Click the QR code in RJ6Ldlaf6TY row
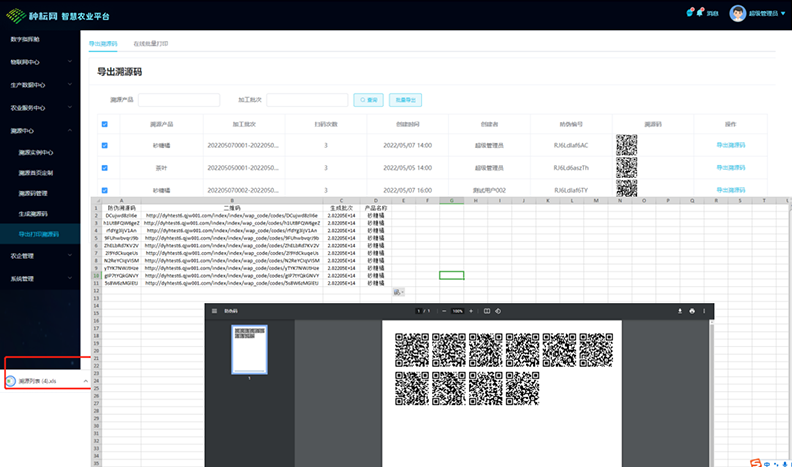Viewport: 792px width, 467px height. pyautogui.click(x=626, y=189)
